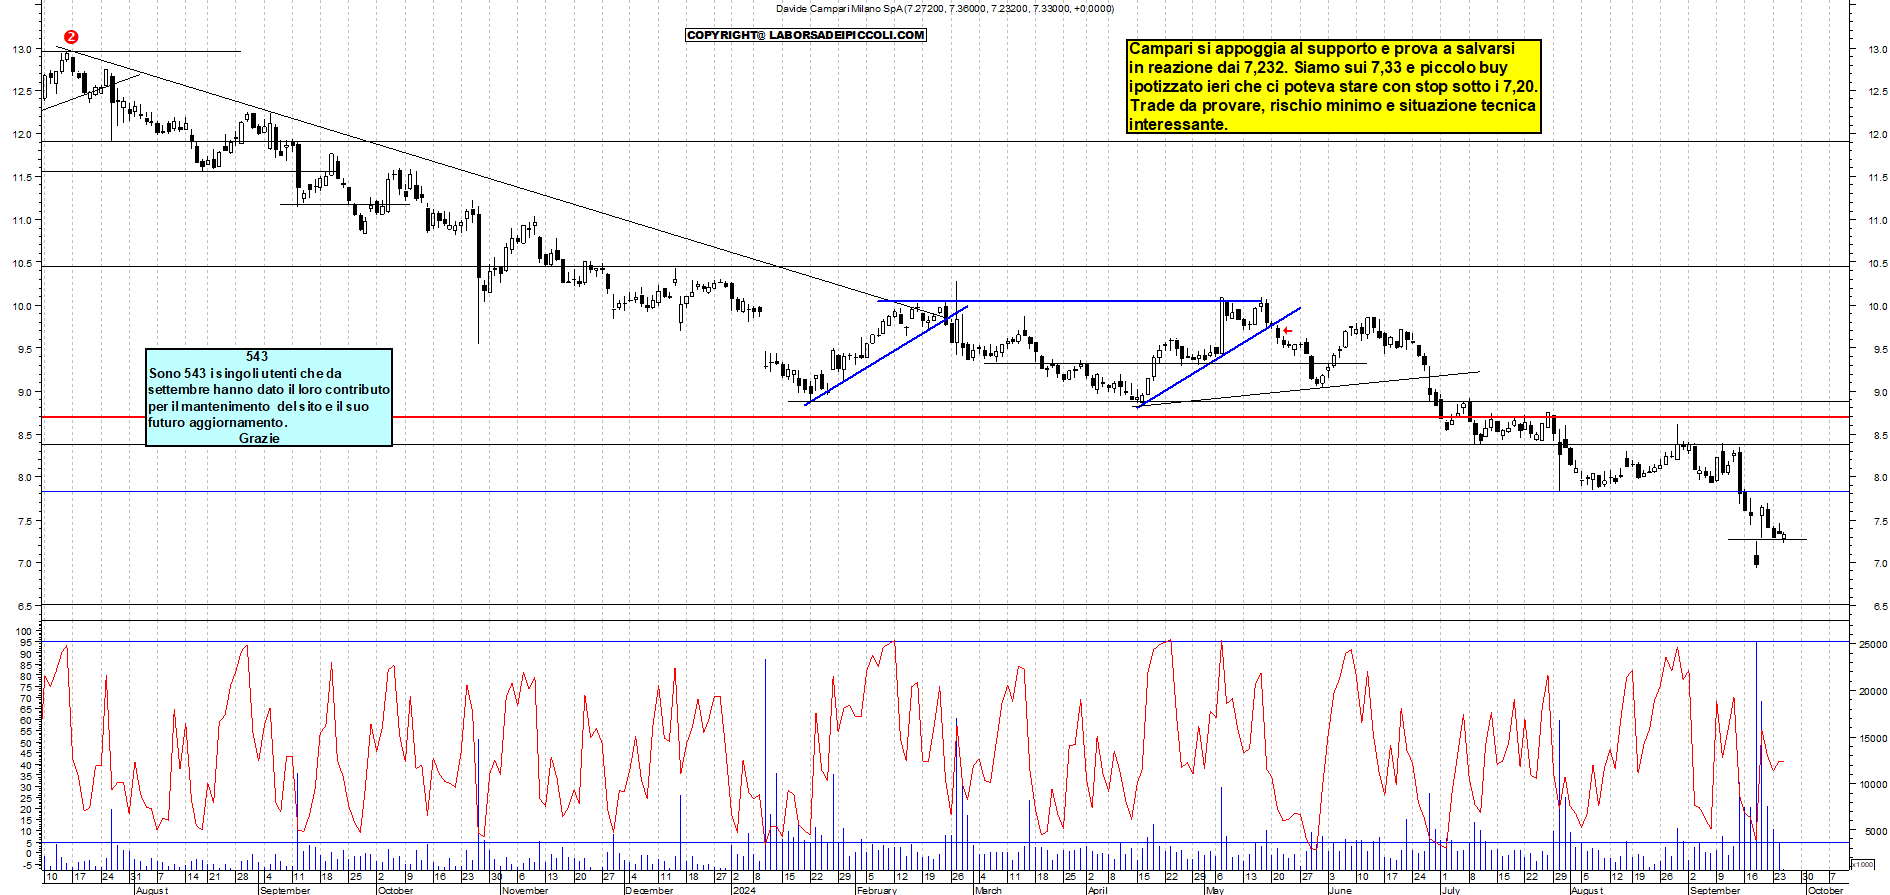Click '5000' on the volume scale
Image resolution: width=1890 pixels, height=895 pixels.
click(x=1875, y=831)
